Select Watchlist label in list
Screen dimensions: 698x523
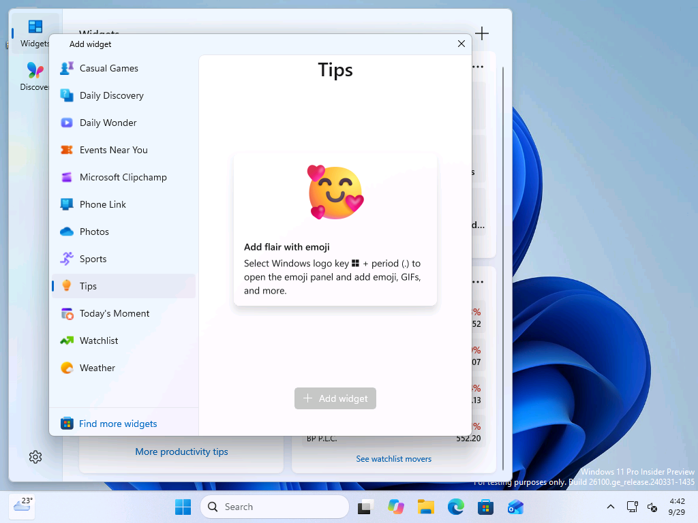(x=99, y=341)
